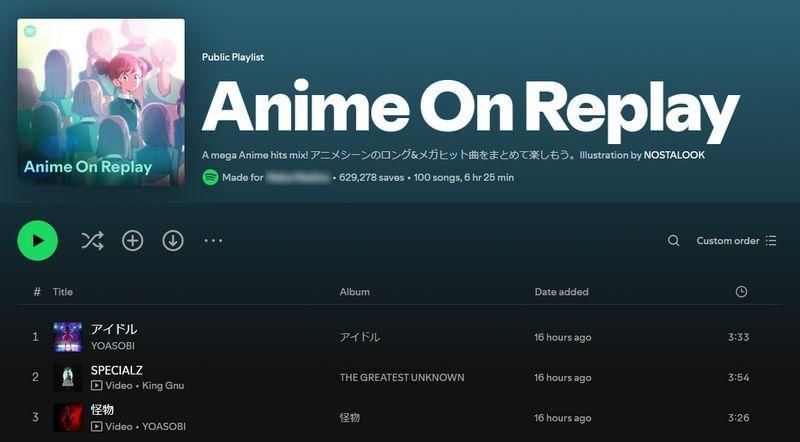Viewport: 800px width, 442px height.
Task: Click the Spotify logo beside Made for
Action: (210, 177)
